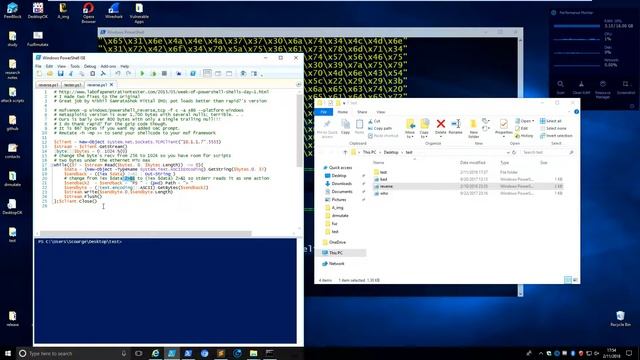The width and height of the screenshot is (640, 360).
Task: Click the Undo arrow in ISE toolbar
Action: pyautogui.click(x=118, y=73)
